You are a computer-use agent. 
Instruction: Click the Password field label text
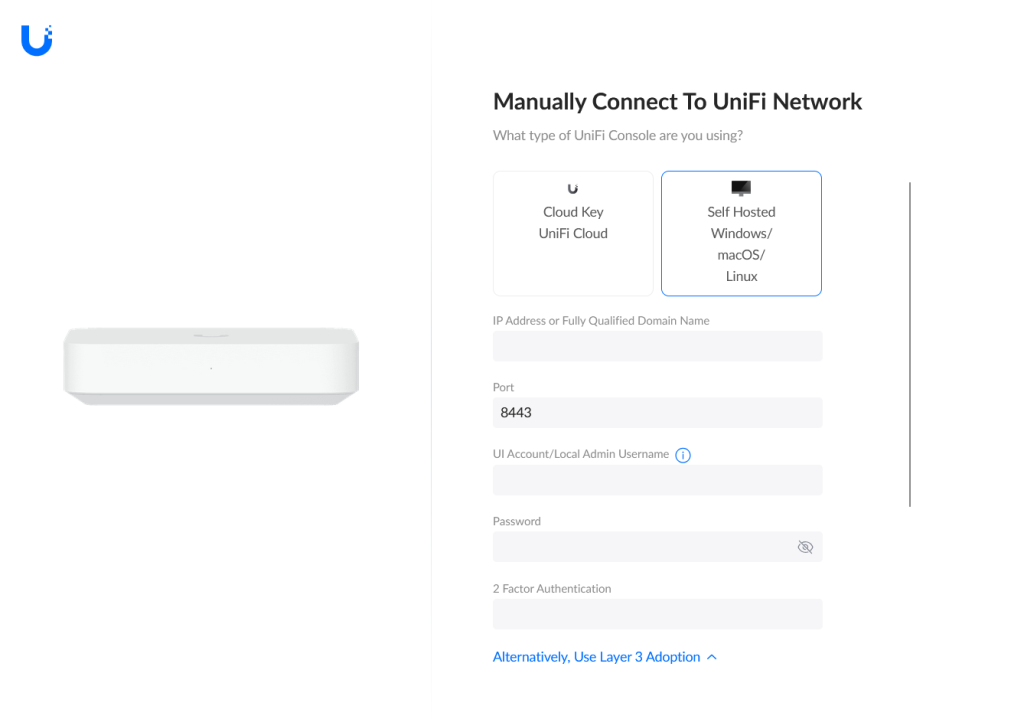[517, 521]
